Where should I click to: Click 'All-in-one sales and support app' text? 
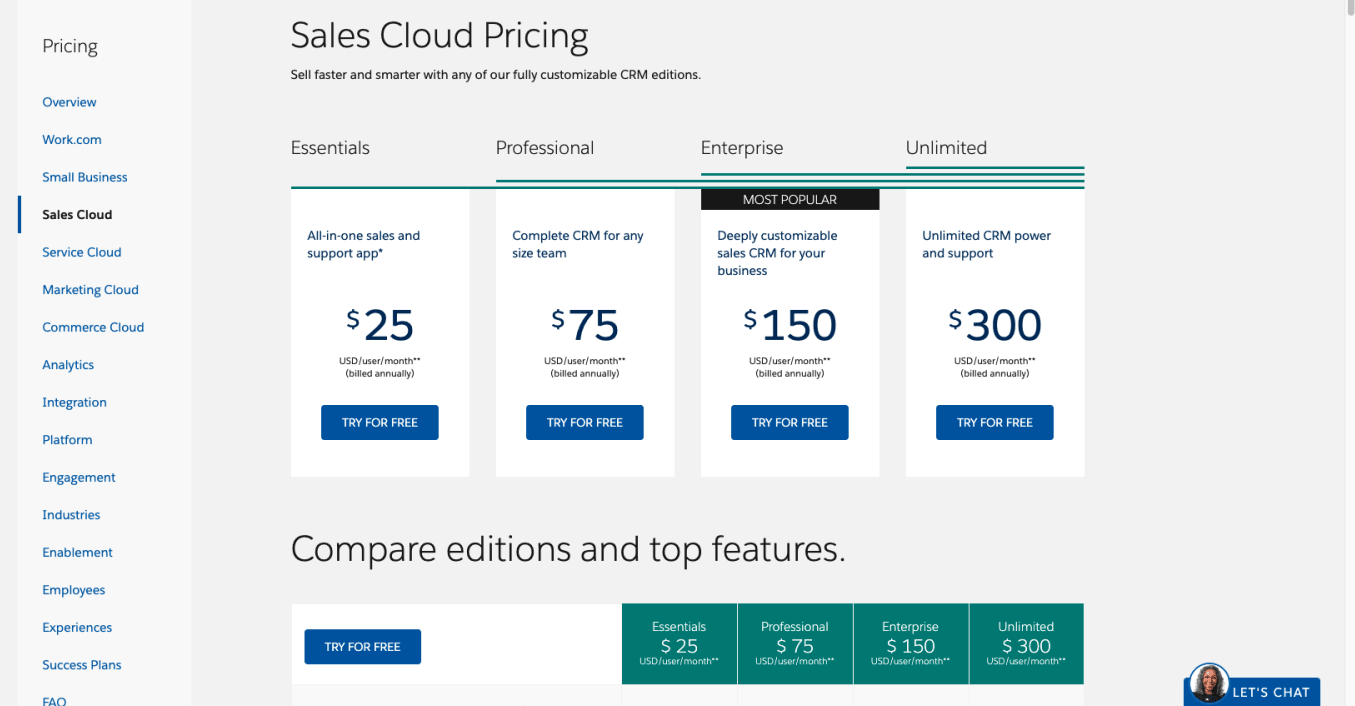tap(364, 245)
